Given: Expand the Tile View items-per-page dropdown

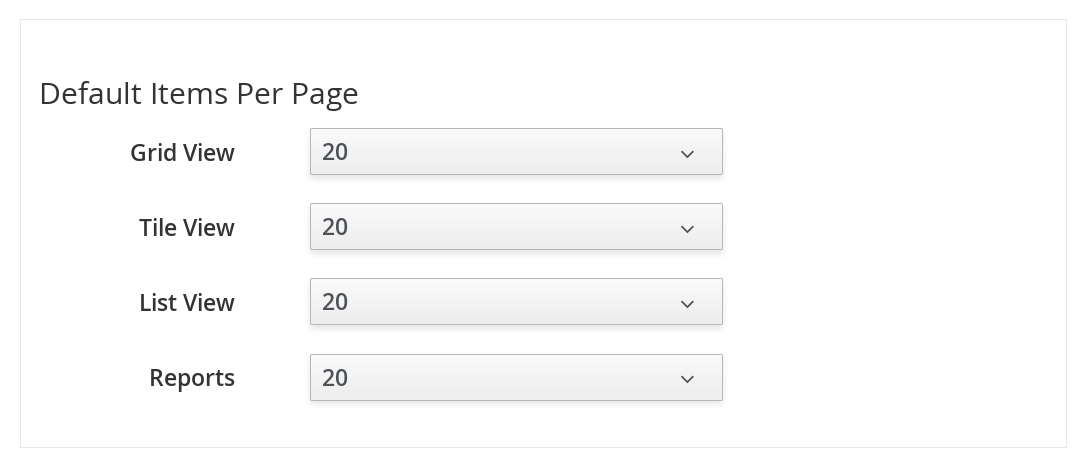Looking at the screenshot, I should pos(515,227).
